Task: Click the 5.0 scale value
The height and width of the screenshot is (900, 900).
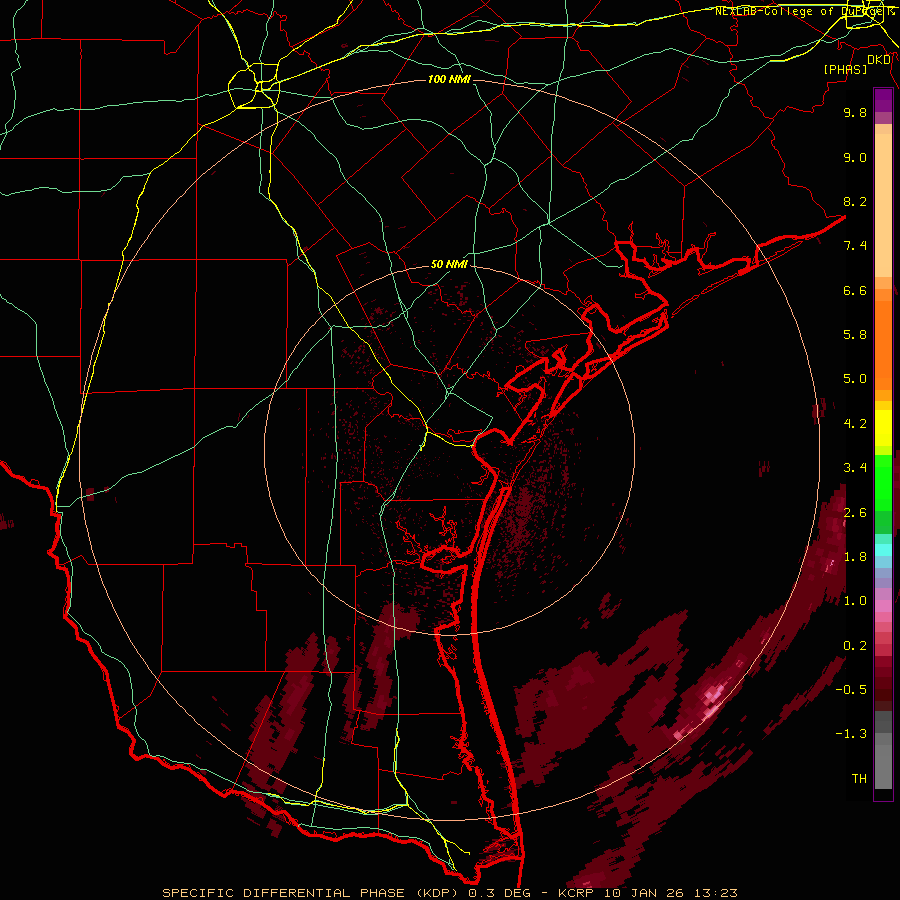Action: pos(855,379)
